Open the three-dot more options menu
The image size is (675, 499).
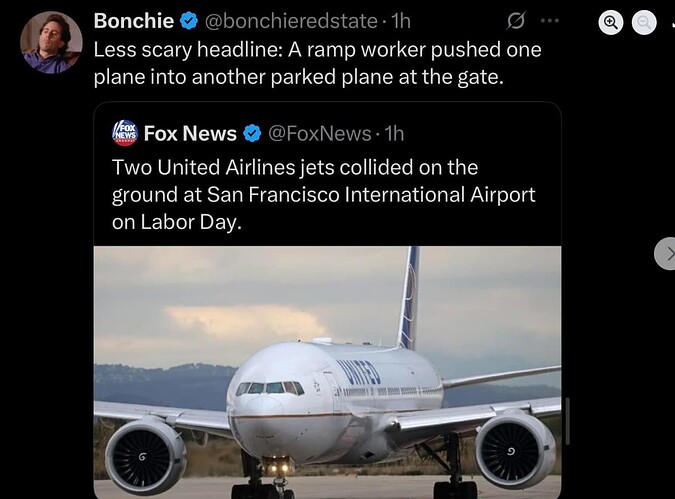pos(550,20)
